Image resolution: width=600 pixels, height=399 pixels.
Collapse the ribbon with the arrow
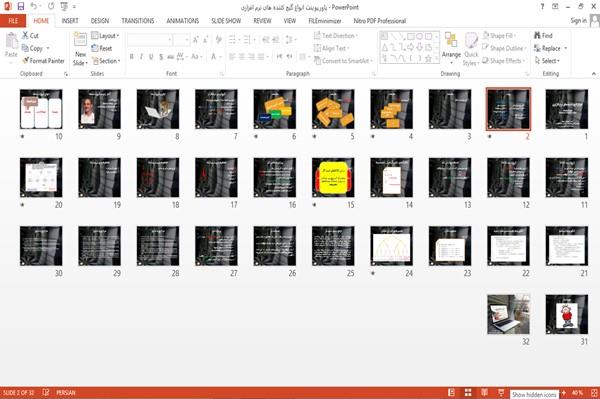tap(593, 73)
